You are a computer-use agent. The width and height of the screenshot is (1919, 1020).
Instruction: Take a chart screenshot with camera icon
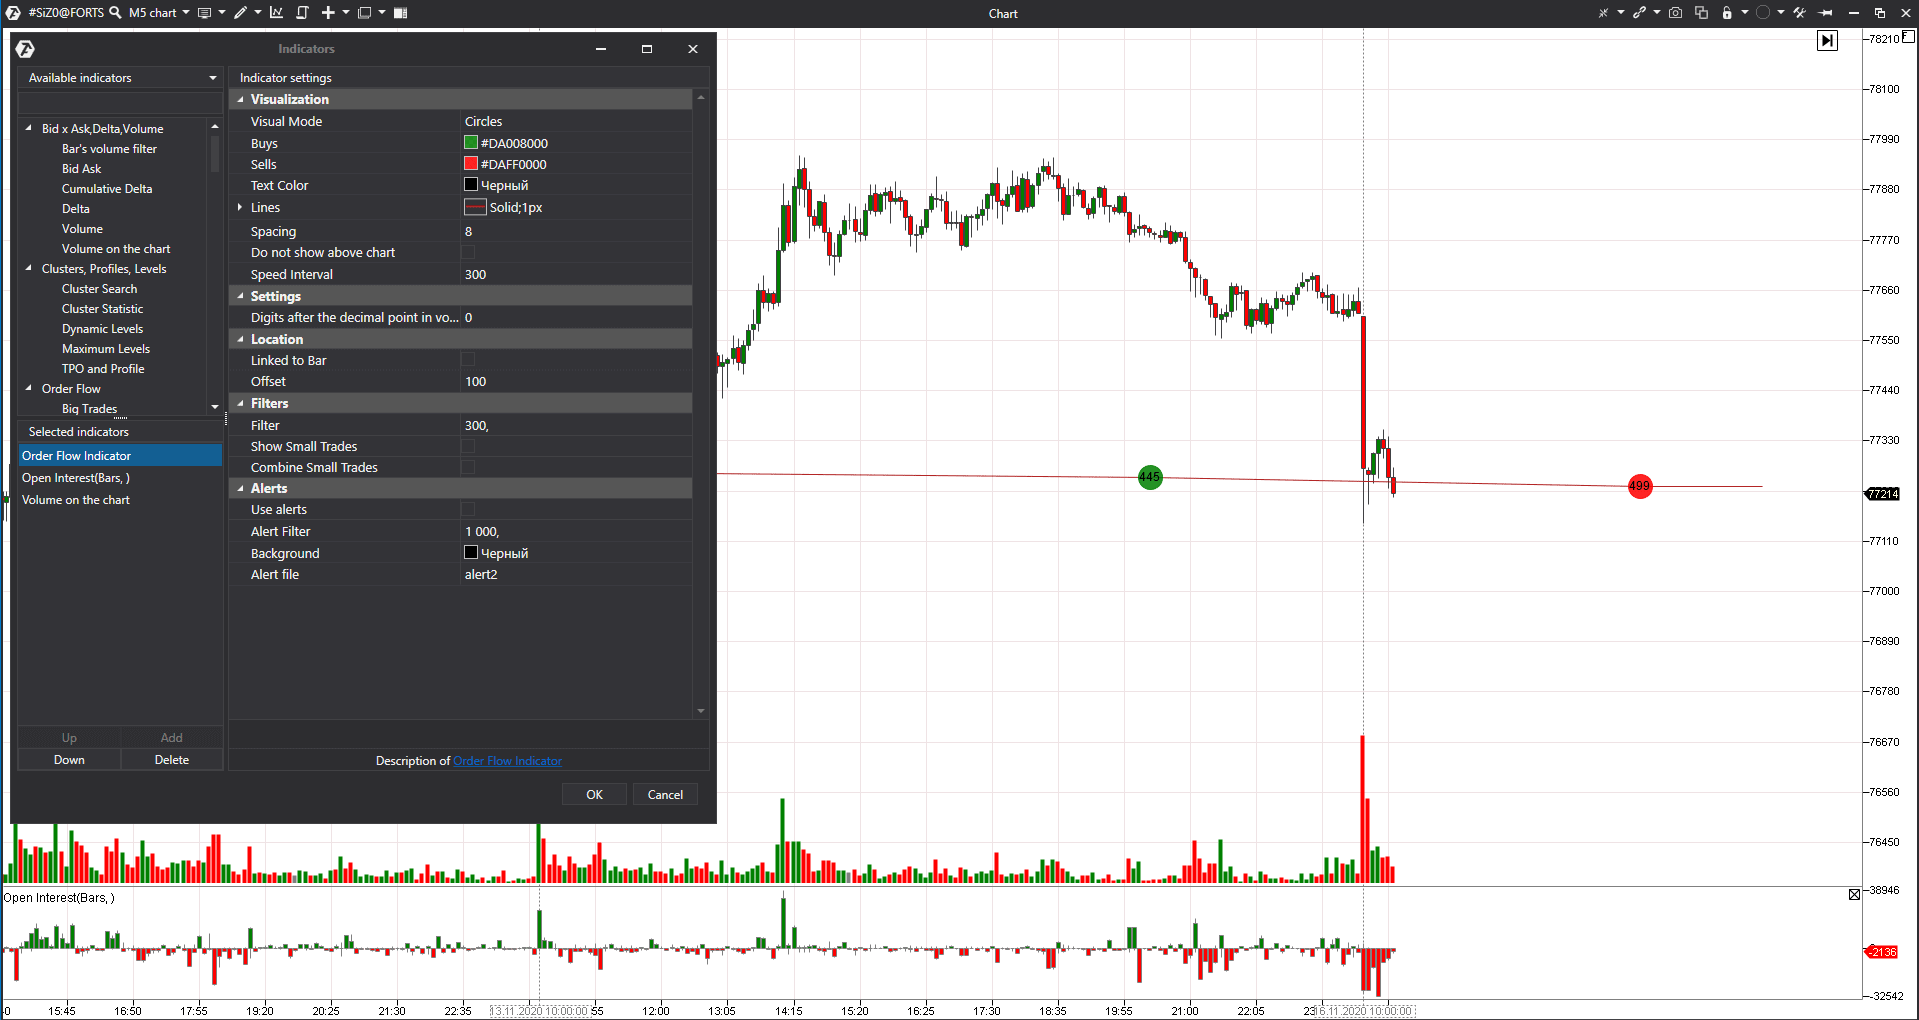click(x=1675, y=13)
